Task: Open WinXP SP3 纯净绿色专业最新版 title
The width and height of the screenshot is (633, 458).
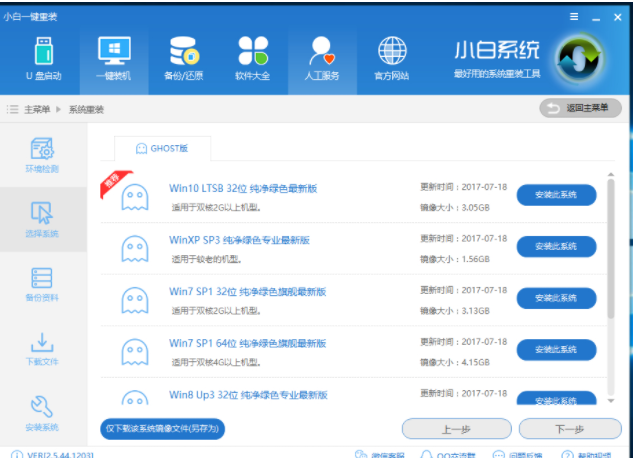Action: 239,240
